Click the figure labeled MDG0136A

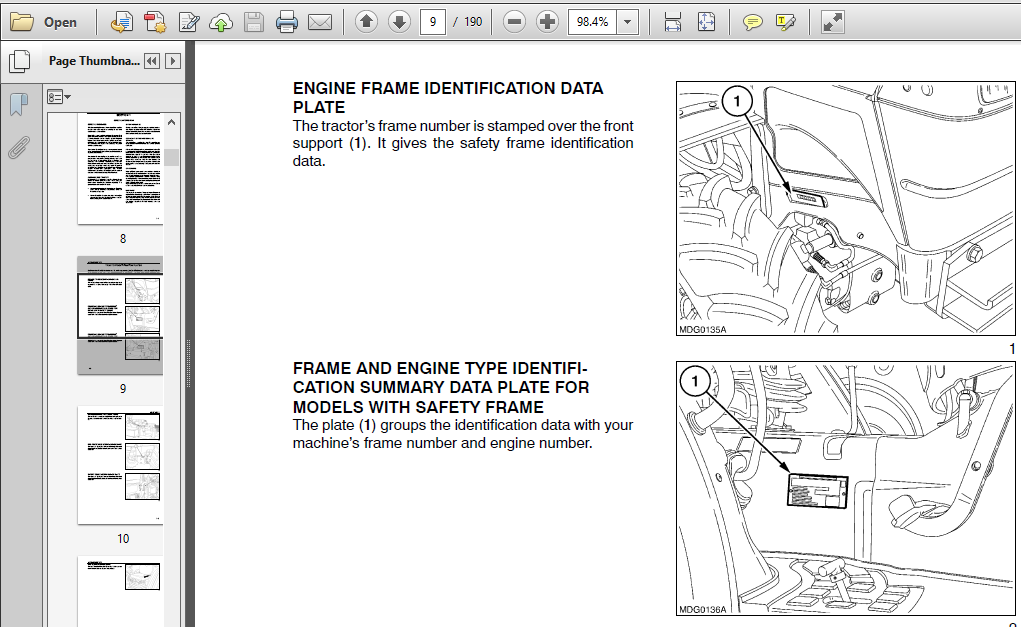846,488
